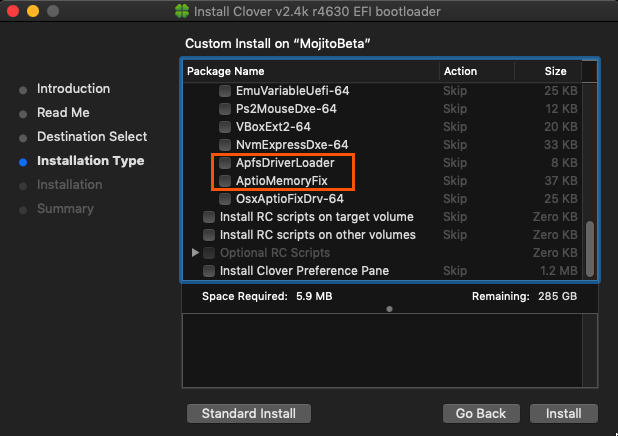This screenshot has width=618, height=436.
Task: Click the dimmed Installation step label
Action: click(70, 185)
